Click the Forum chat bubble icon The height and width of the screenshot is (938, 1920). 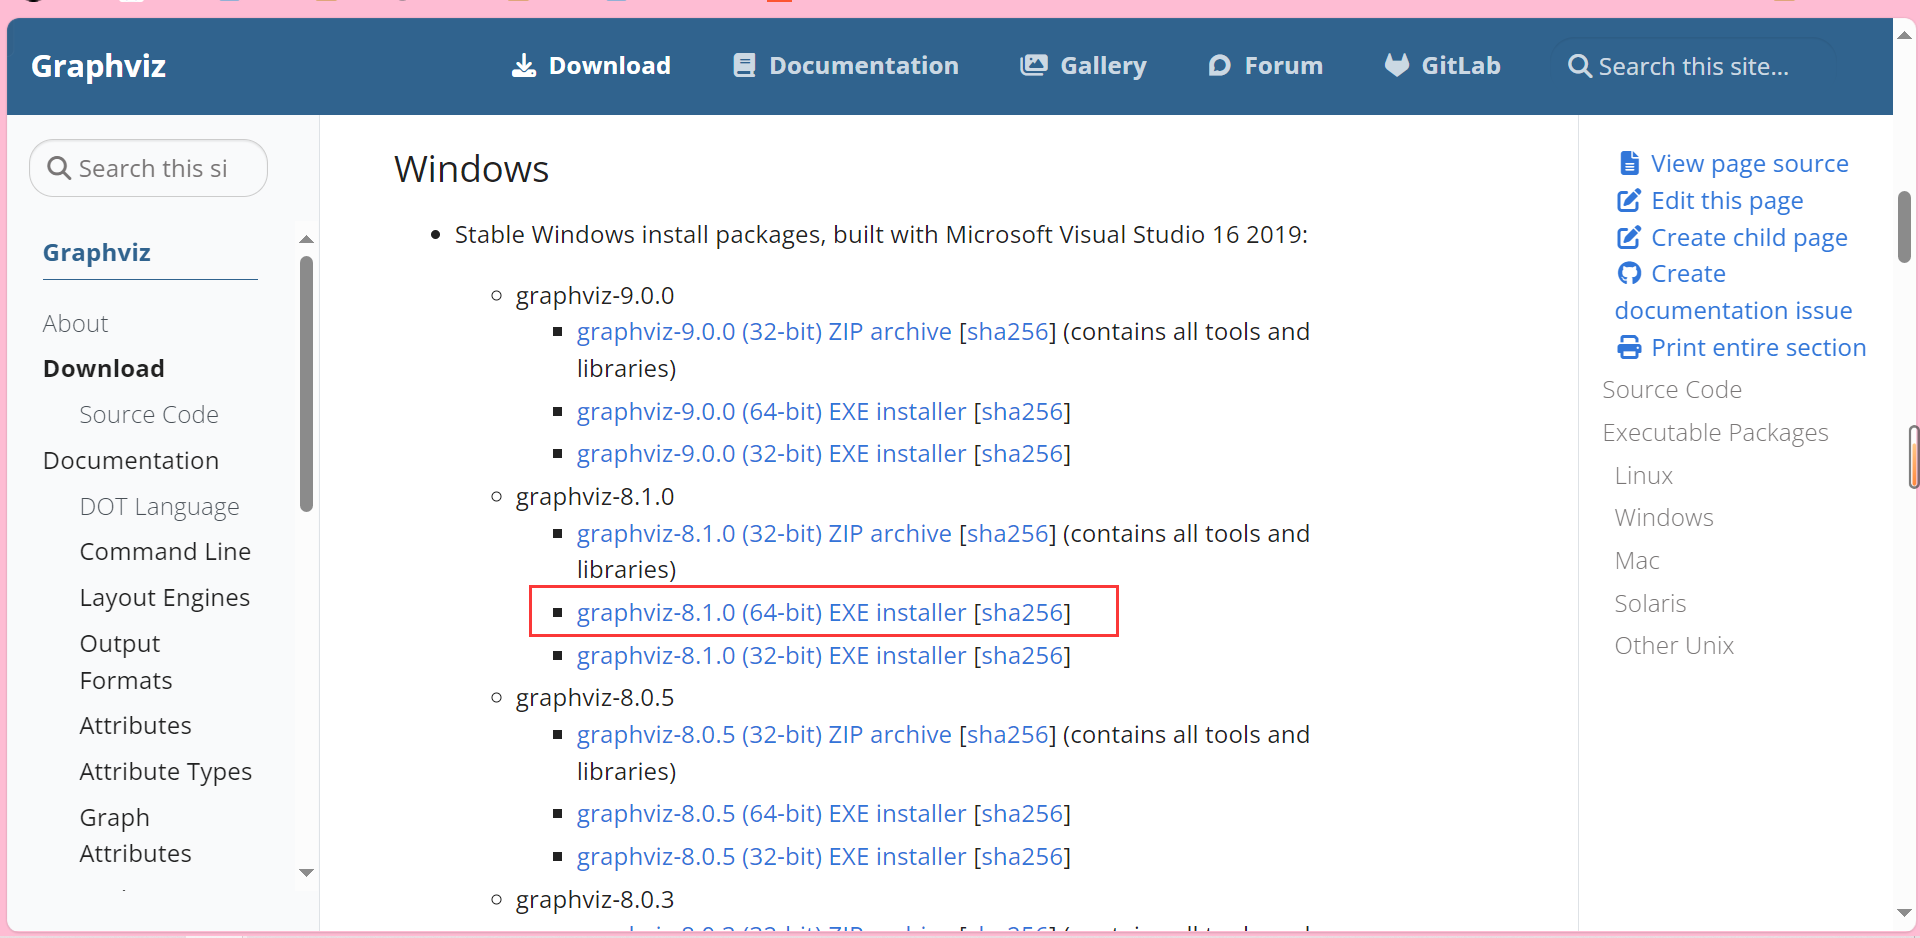1219,66
